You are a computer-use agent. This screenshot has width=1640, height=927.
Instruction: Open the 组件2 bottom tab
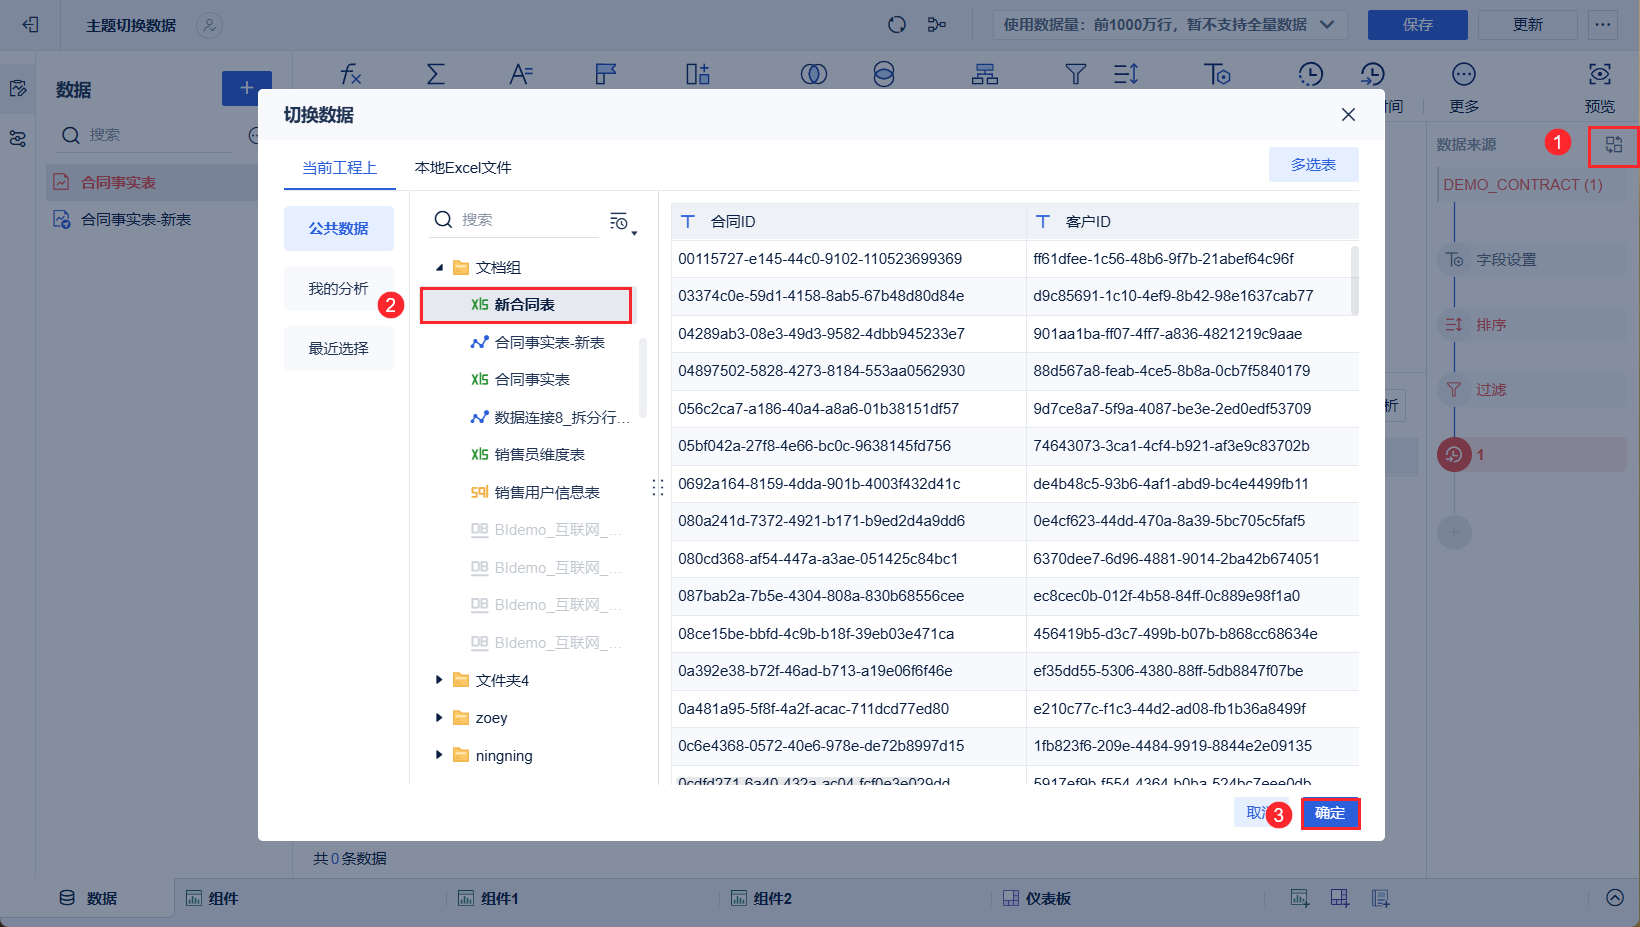pyautogui.click(x=762, y=898)
